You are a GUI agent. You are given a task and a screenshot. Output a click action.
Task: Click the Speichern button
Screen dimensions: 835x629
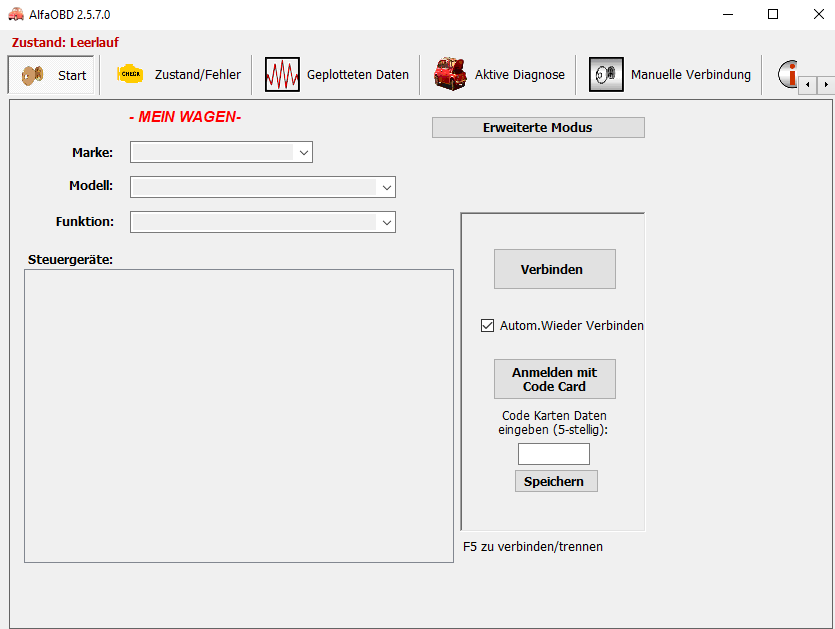click(x=556, y=481)
